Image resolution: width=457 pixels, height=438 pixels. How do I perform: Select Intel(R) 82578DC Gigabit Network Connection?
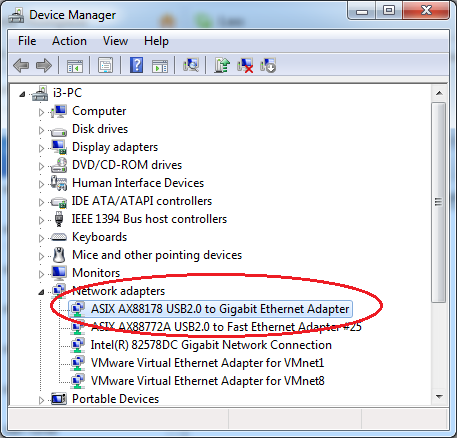click(x=211, y=345)
